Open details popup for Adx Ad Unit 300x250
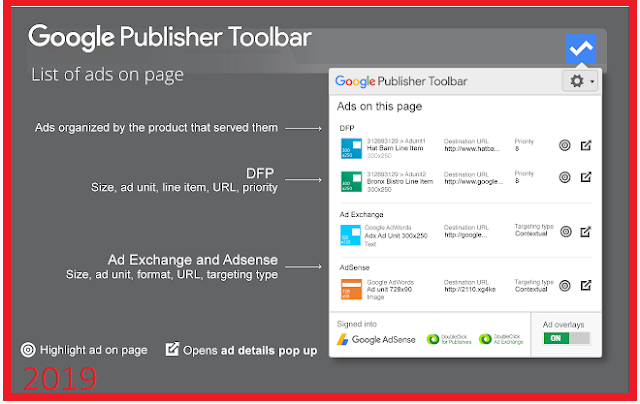Screen dimensions: 640x404 (x=586, y=232)
